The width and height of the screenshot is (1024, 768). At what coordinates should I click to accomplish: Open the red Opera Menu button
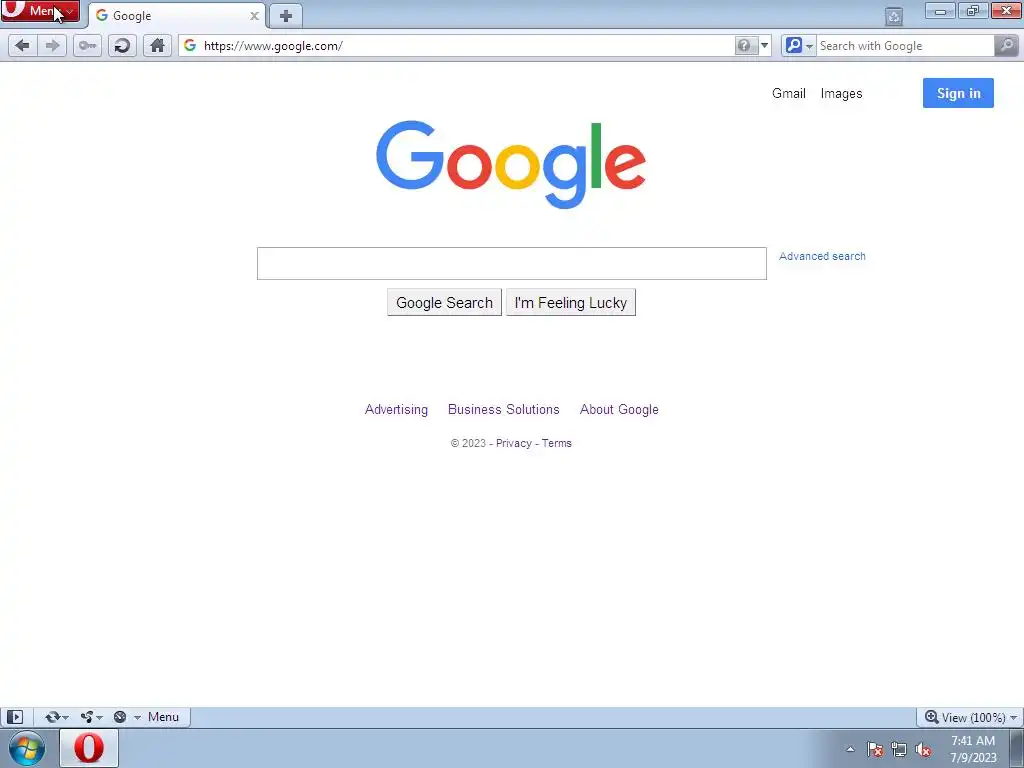tap(40, 11)
